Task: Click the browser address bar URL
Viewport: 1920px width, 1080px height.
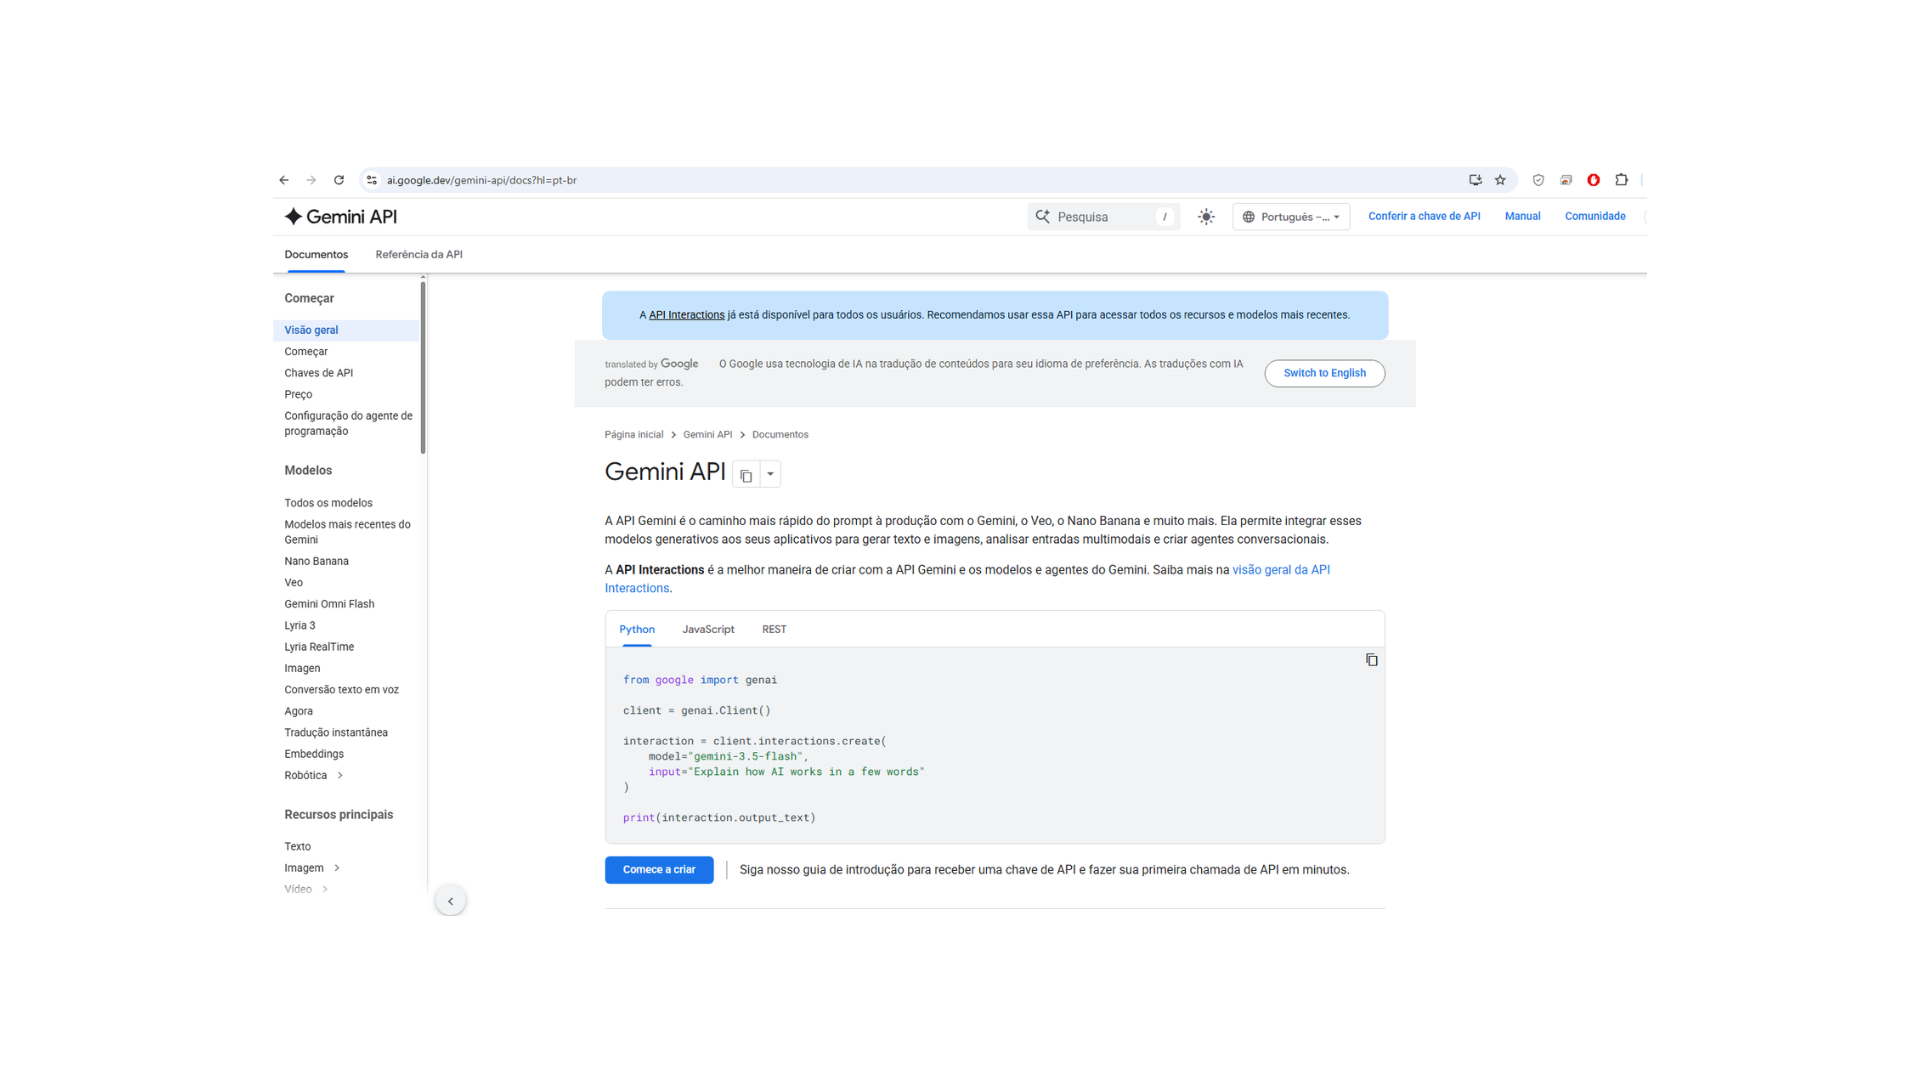Action: 482,180
